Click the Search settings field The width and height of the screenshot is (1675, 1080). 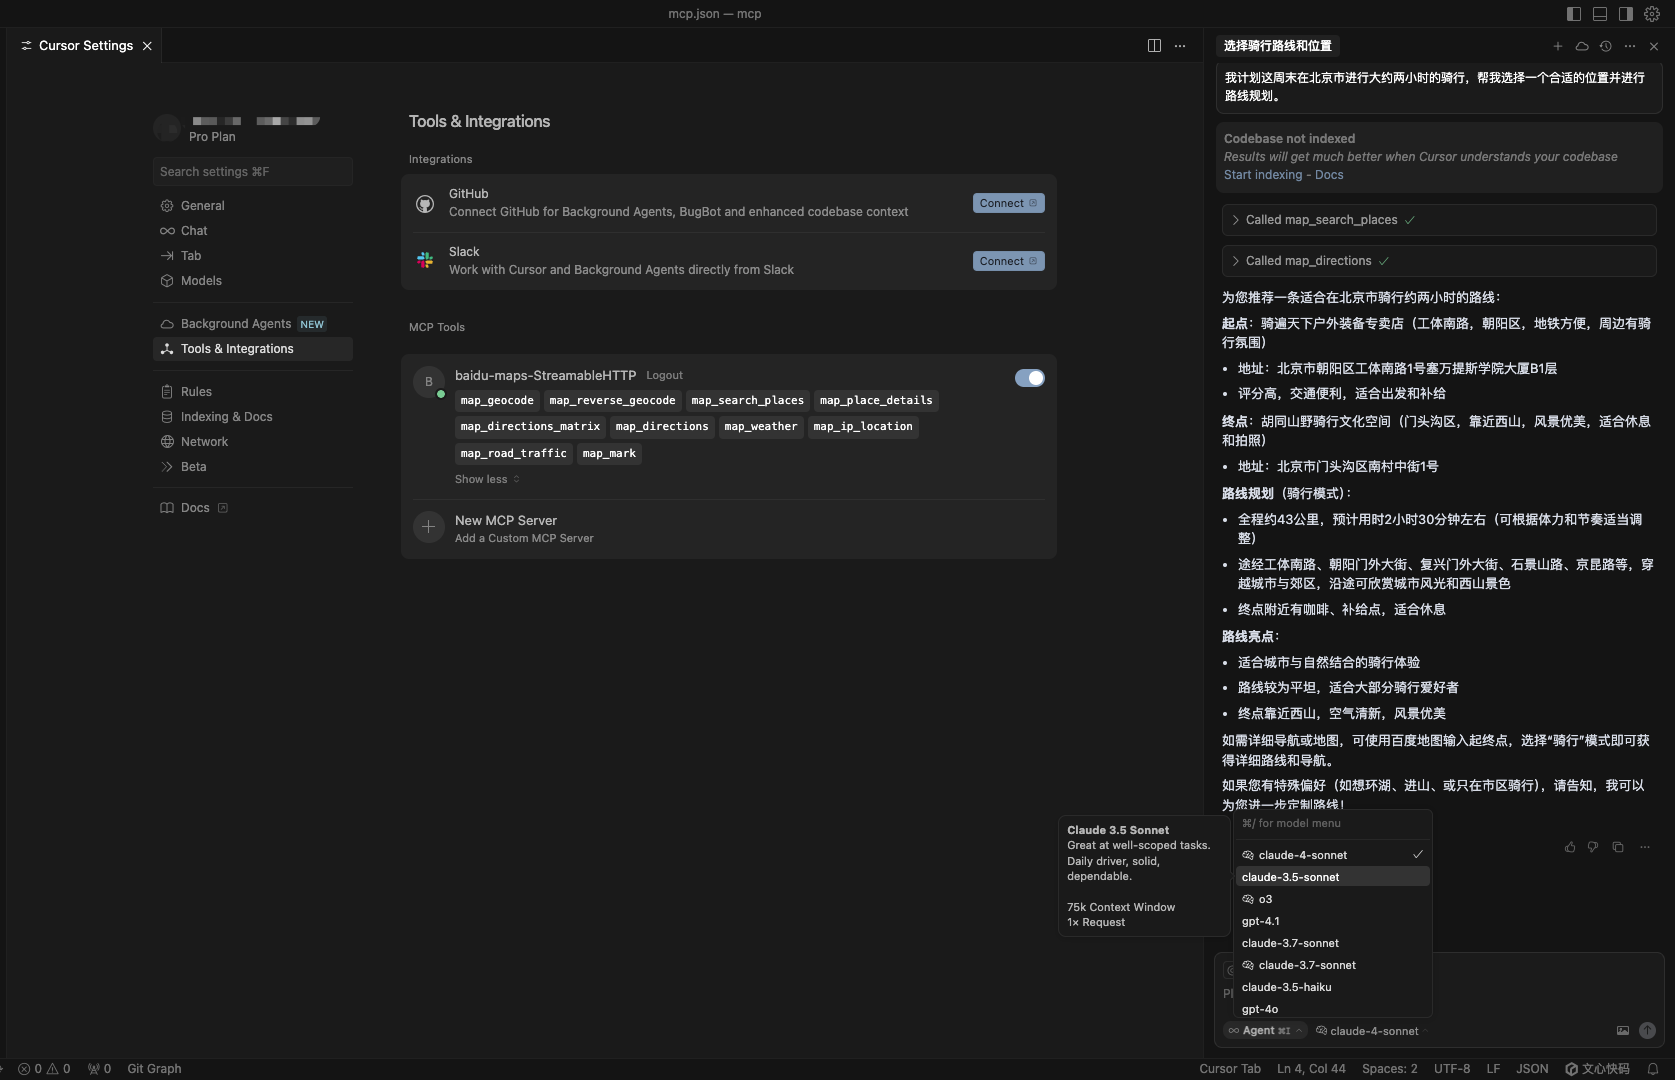pos(253,172)
